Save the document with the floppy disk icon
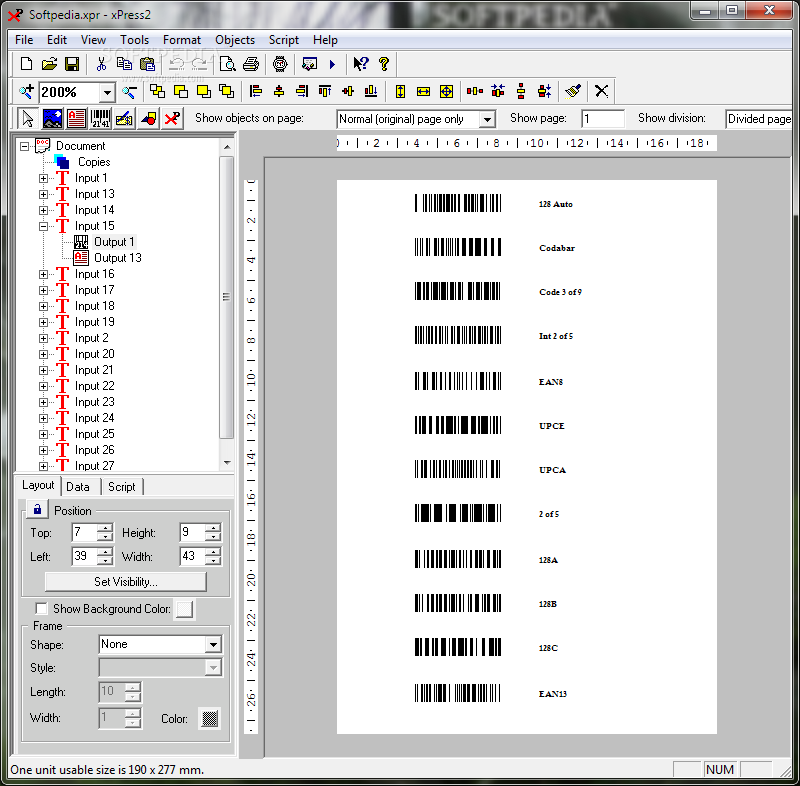Screen dimensions: 800x786 click(x=72, y=64)
